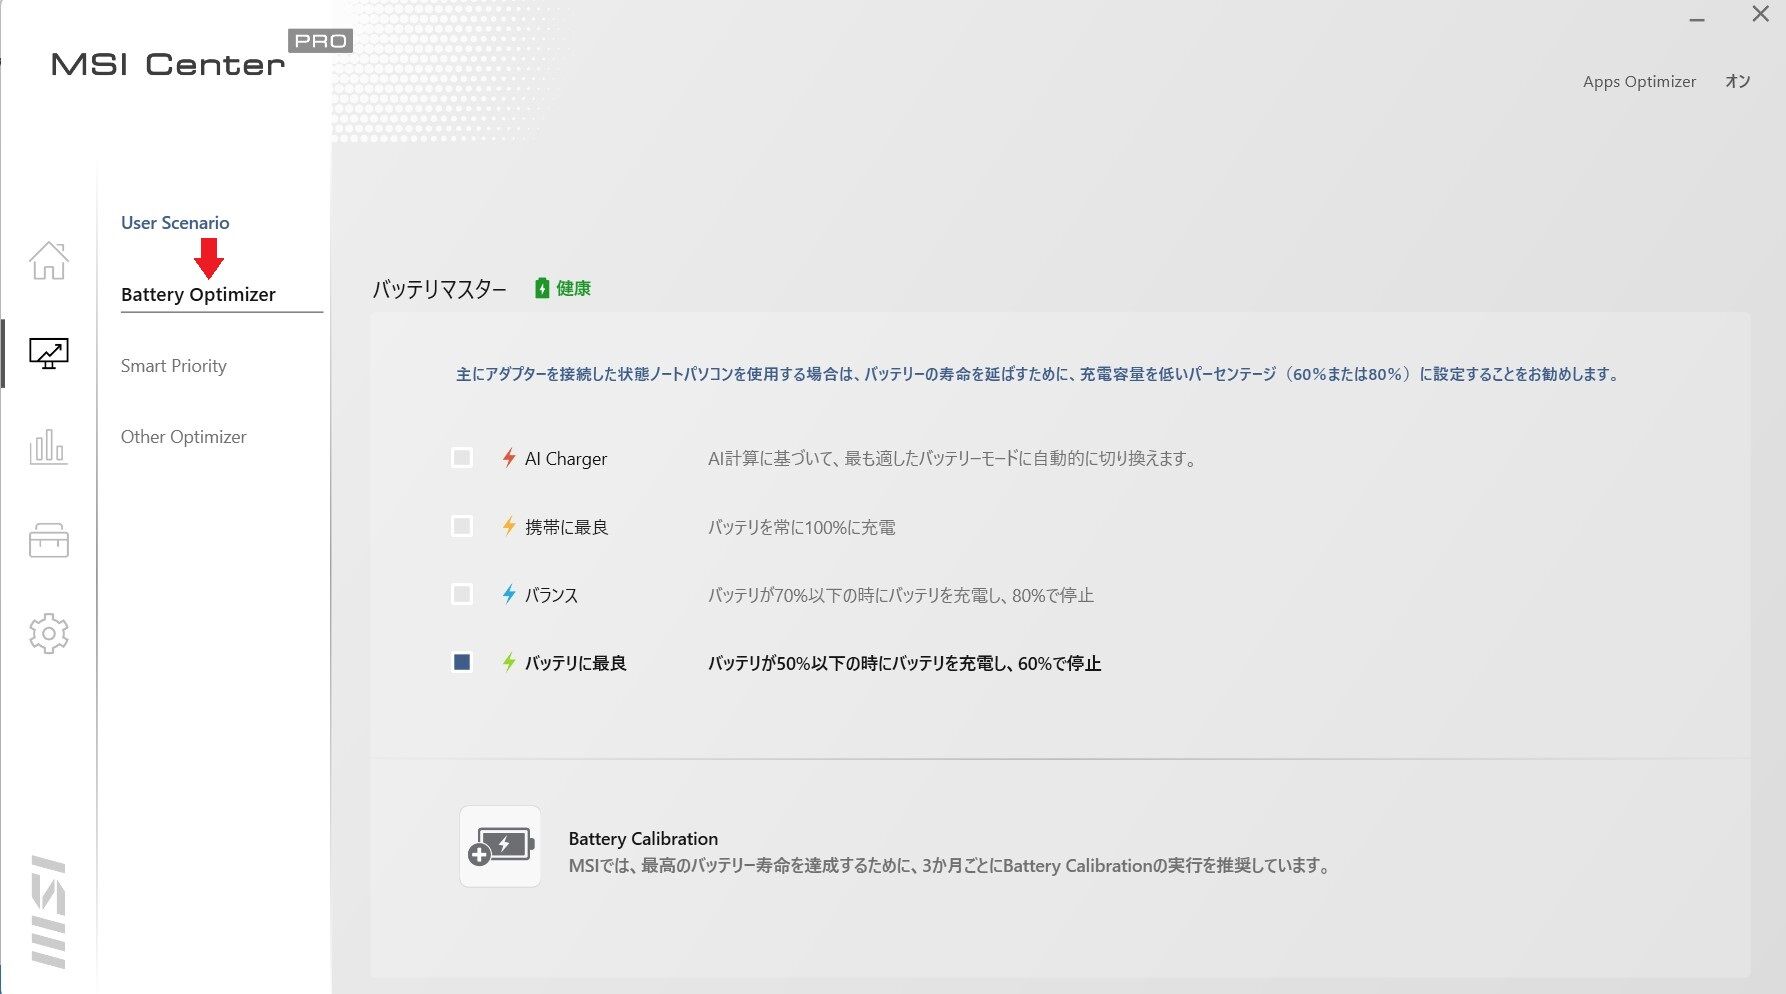
Task: Toggle Apps Optimizer オン switch
Action: click(1738, 81)
